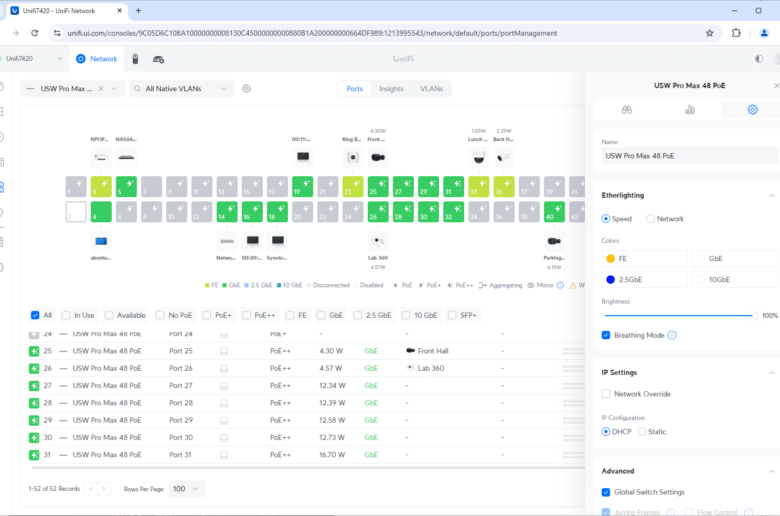Clear the USW Pro Max filter with the X
780x516 pixels.
[100, 89]
